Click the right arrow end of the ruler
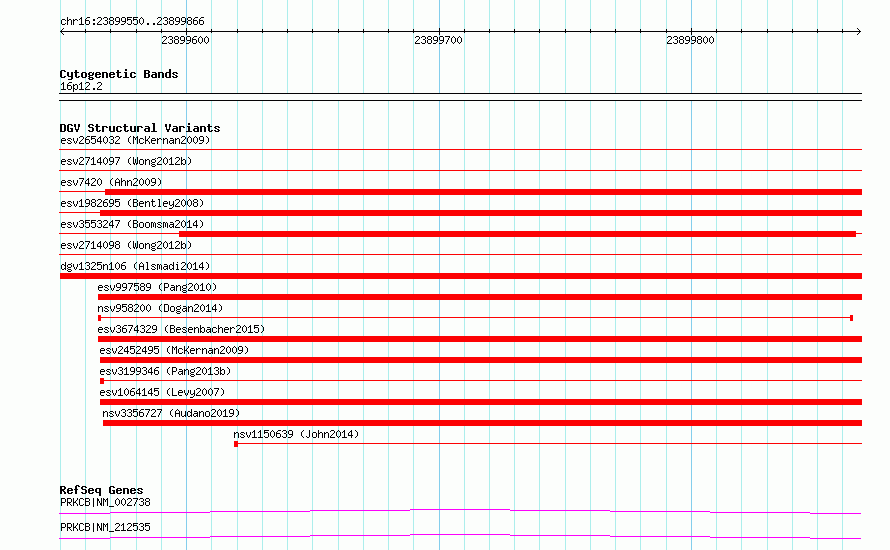Image resolution: width=890 pixels, height=550 pixels. click(x=858, y=32)
